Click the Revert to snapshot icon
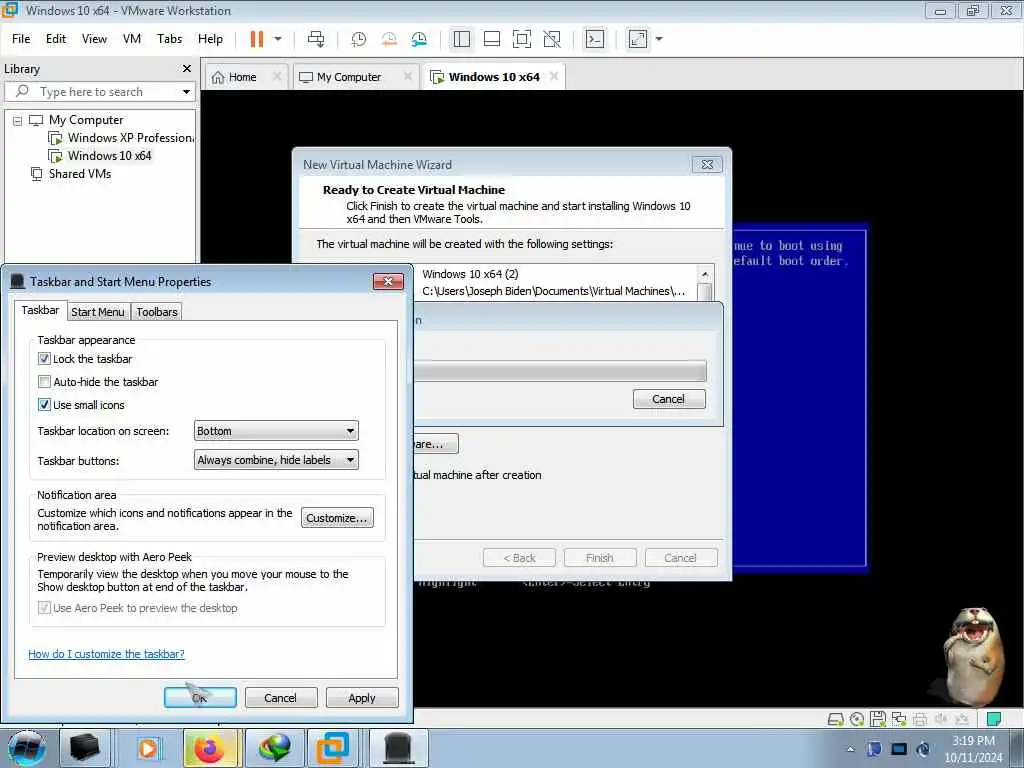This screenshot has height=768, width=1024. (x=389, y=39)
